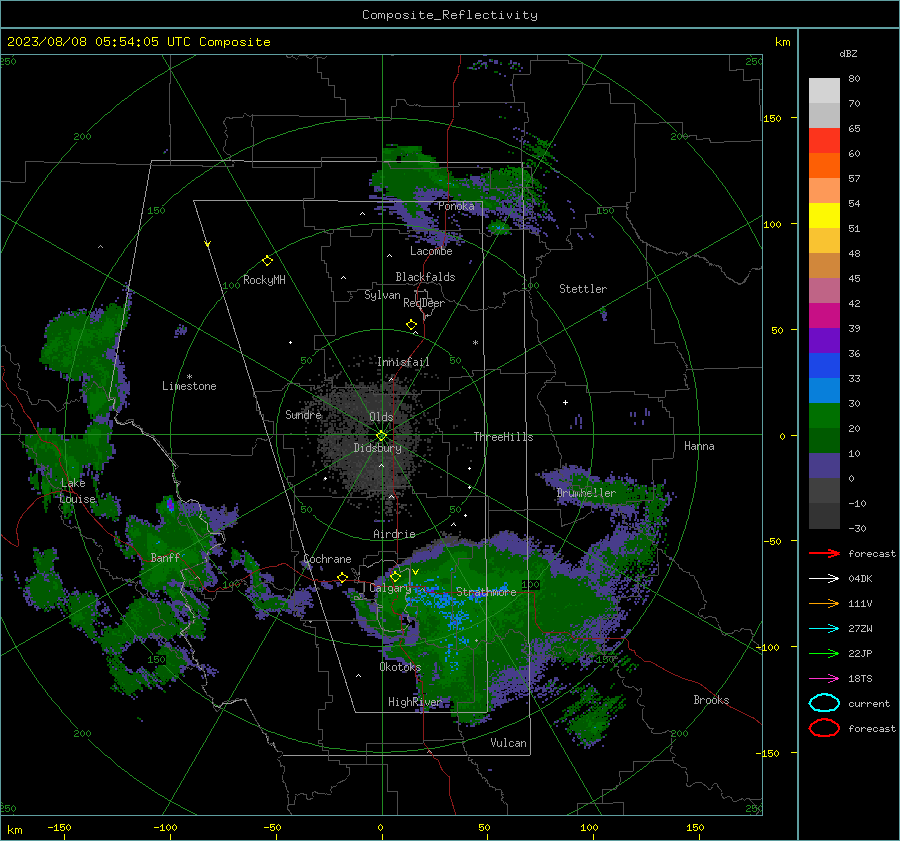The height and width of the screenshot is (841, 900).
Task: Click the Ponoka city label
Action: coord(456,206)
